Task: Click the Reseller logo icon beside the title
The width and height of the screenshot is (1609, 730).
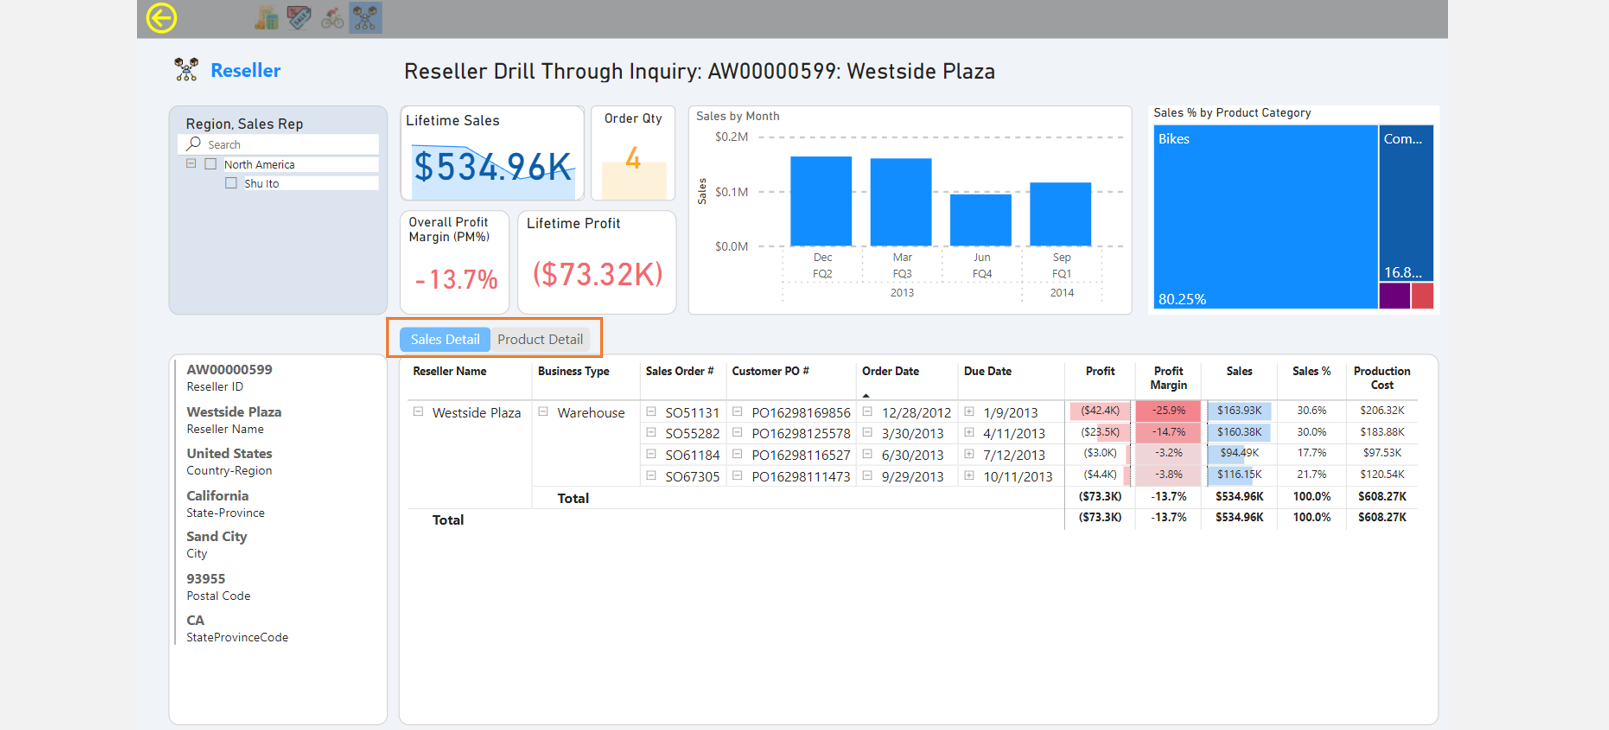Action: point(186,70)
